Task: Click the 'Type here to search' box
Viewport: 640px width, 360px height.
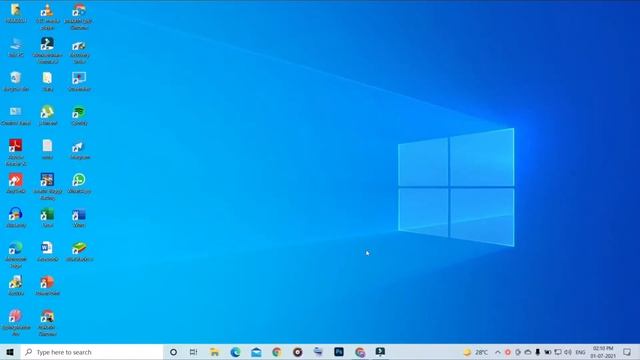Action: [92, 352]
